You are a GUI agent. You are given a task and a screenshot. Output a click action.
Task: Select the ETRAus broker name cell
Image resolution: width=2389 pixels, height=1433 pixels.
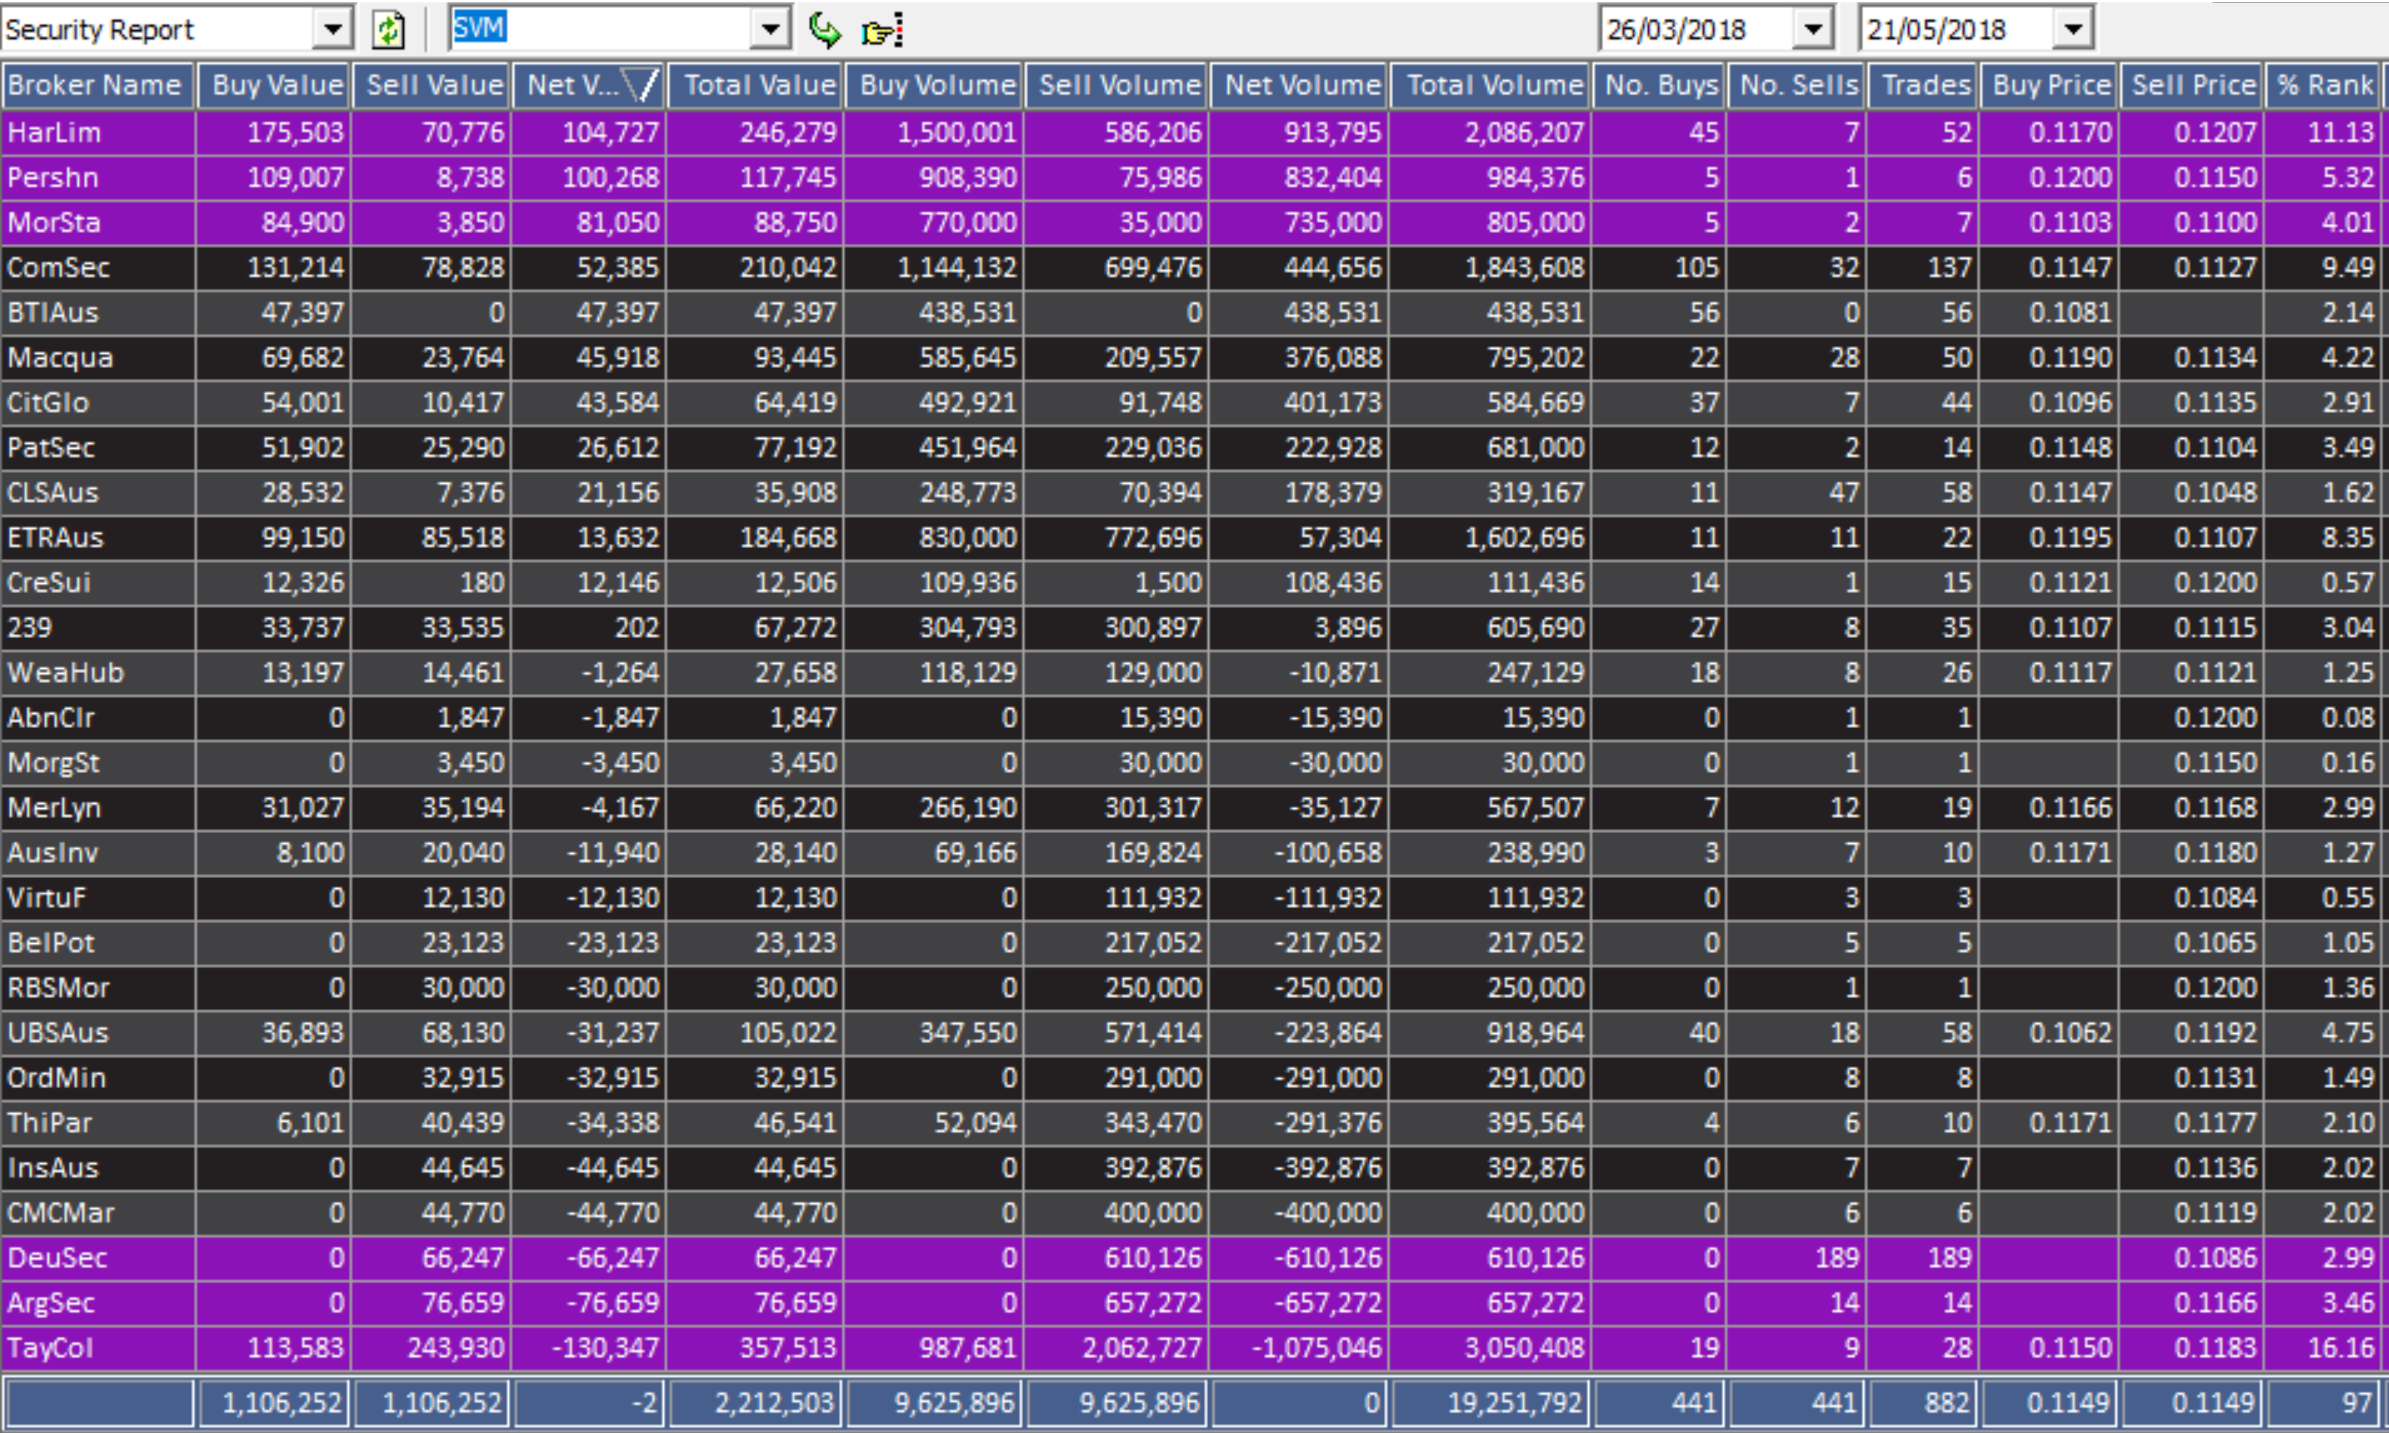[98, 537]
